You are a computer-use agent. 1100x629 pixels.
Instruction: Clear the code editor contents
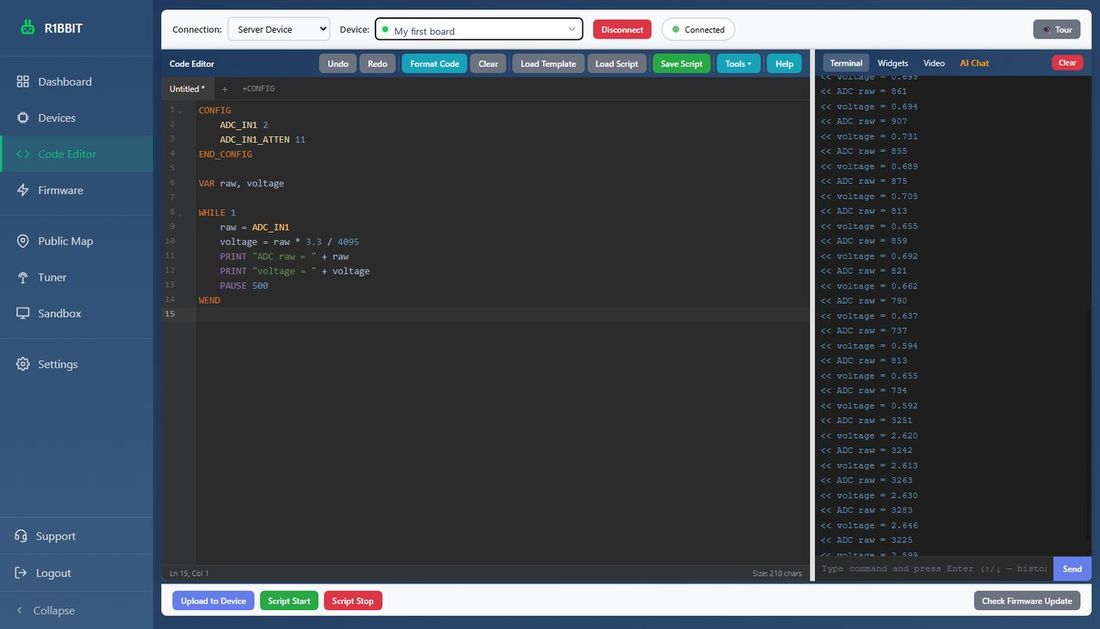click(488, 64)
